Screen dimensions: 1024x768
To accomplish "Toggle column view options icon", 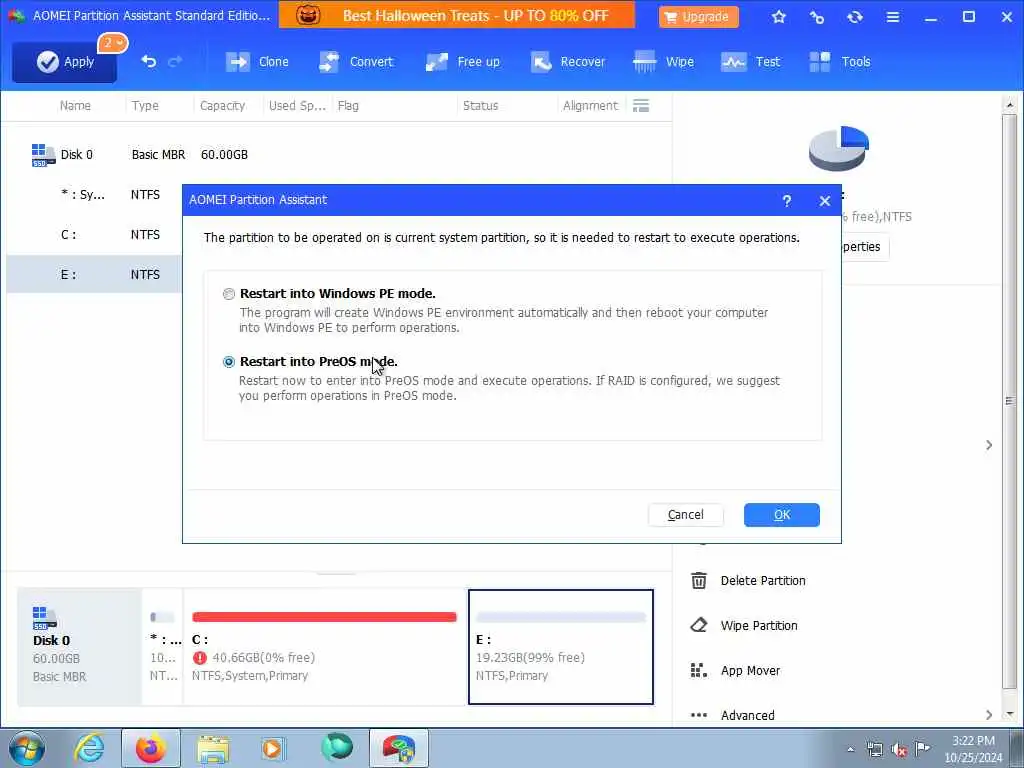I will pyautogui.click(x=641, y=105).
